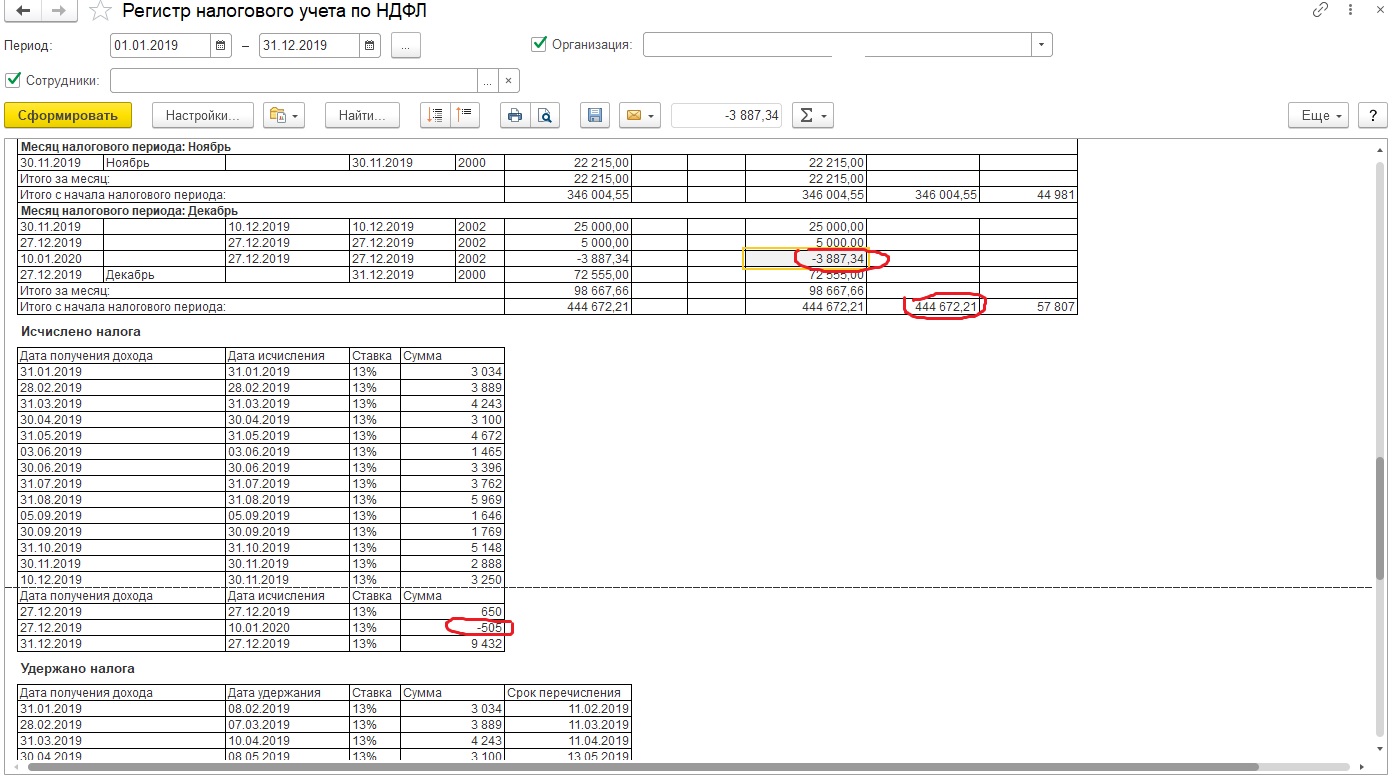Copy link using the chain icon
1393x777 pixels.
click(1321, 10)
